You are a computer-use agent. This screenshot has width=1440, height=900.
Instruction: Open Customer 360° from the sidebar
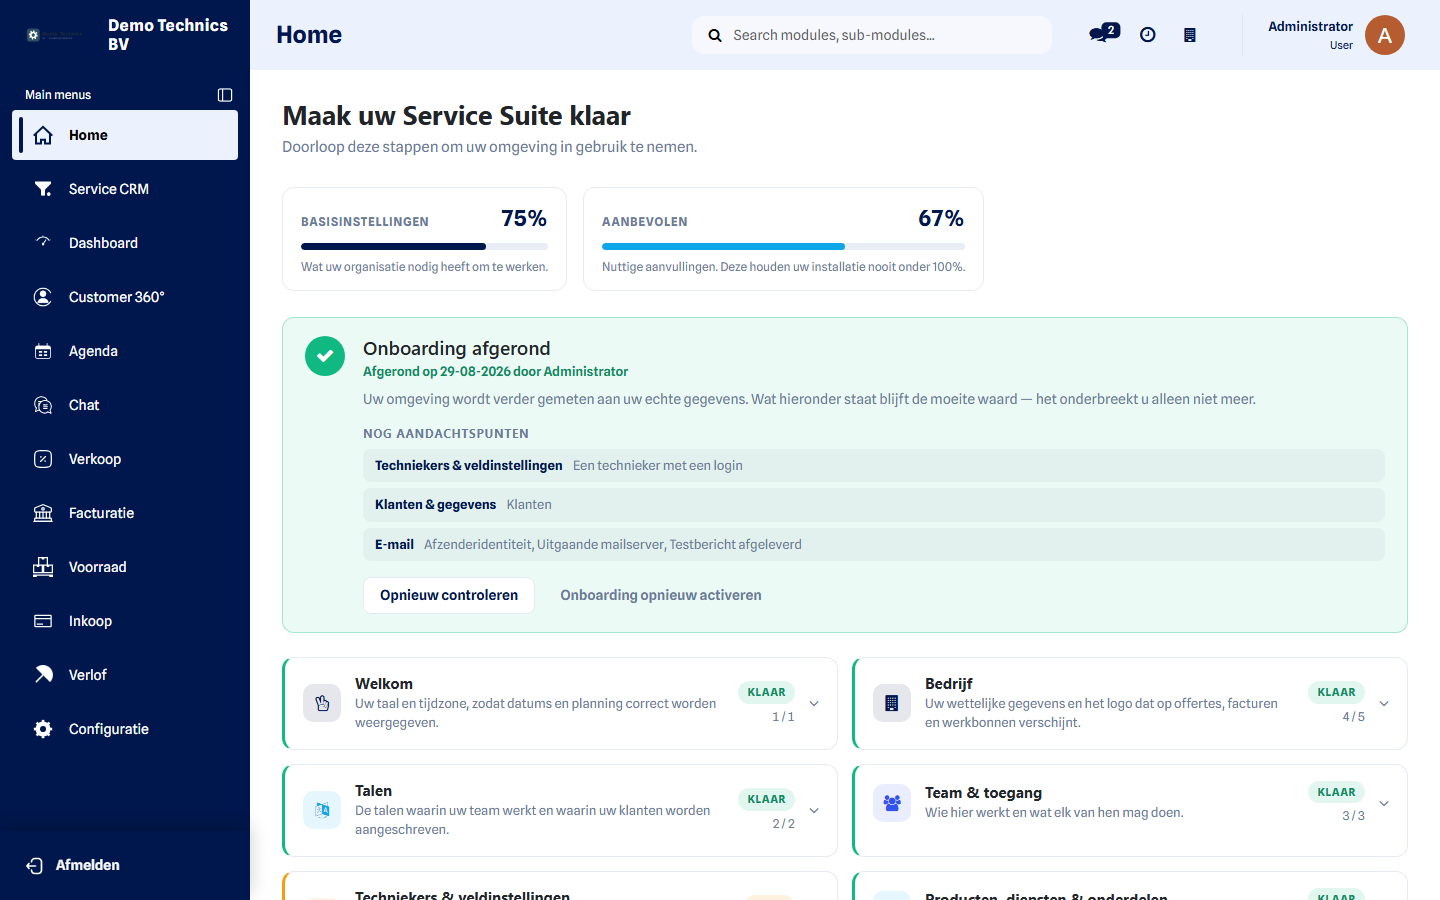pyautogui.click(x=125, y=297)
